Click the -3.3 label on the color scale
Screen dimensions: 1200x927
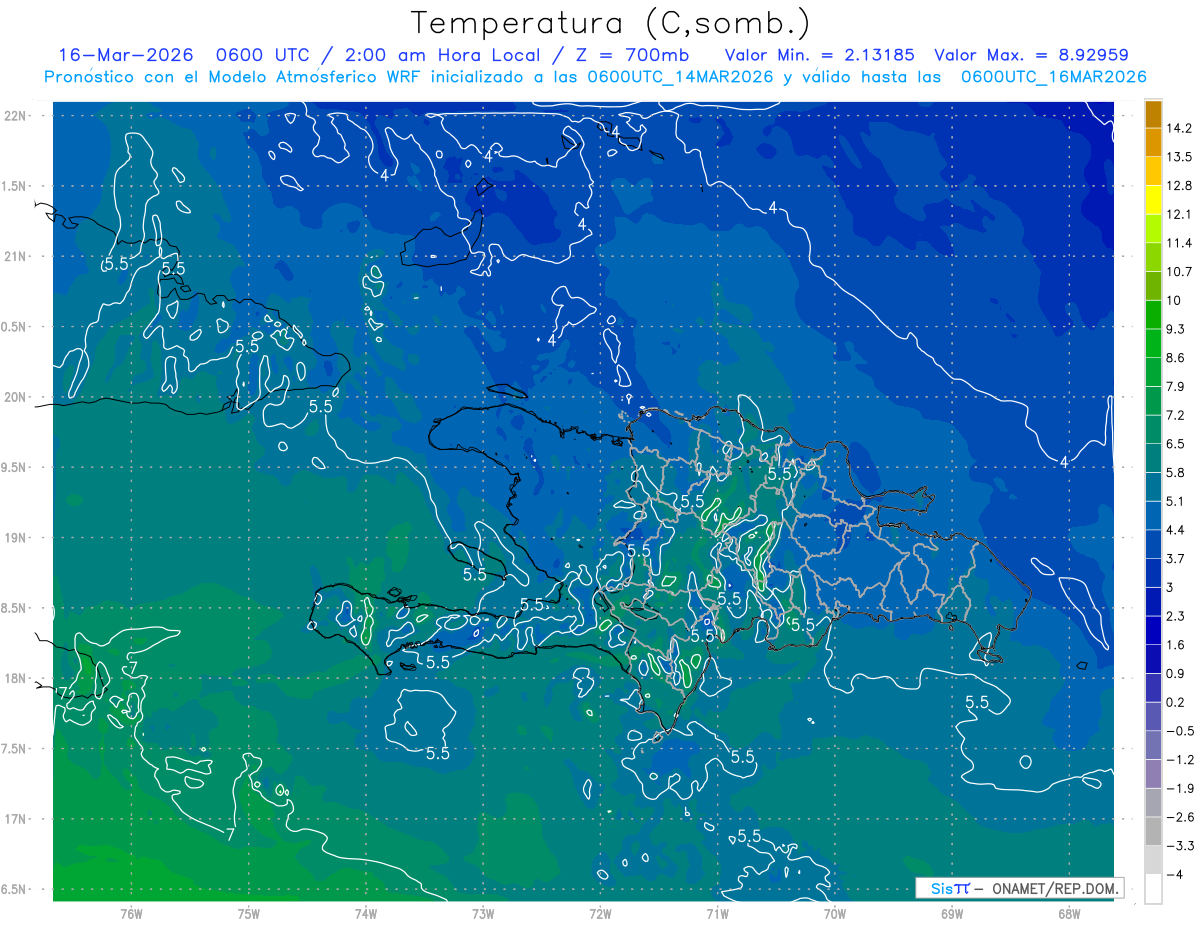pyautogui.click(x=1180, y=846)
